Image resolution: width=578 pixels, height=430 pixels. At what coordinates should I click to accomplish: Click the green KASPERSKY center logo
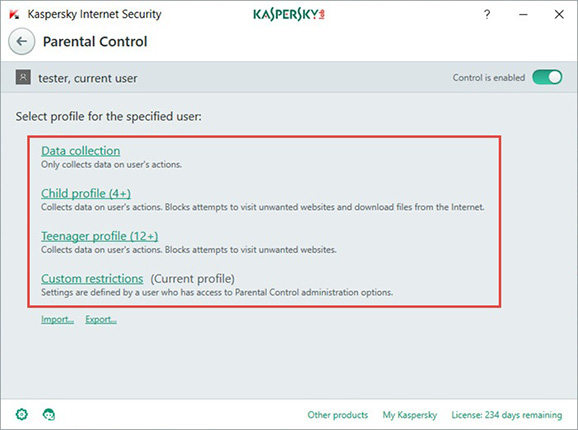(289, 14)
